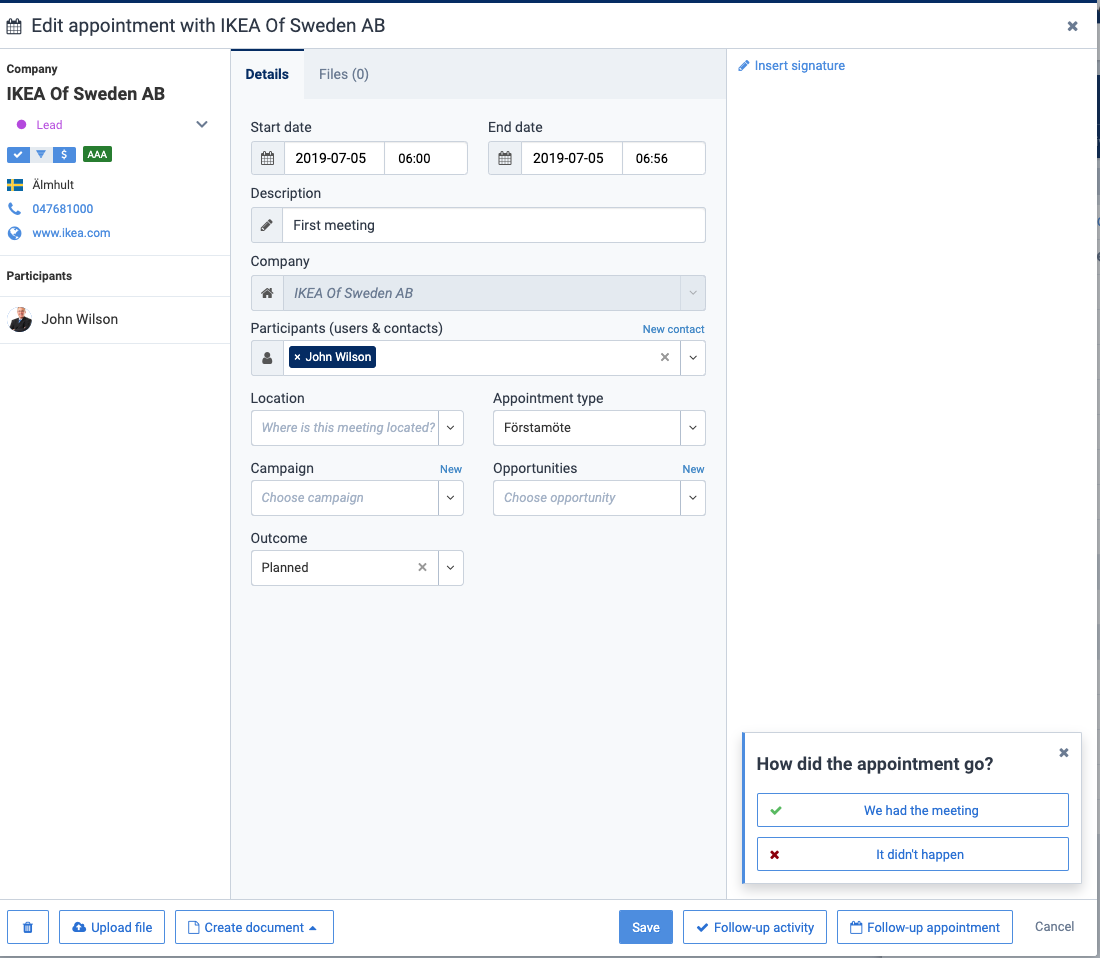Click the Älmhult location text
Viewport: 1100px width, 958px height.
[53, 185]
